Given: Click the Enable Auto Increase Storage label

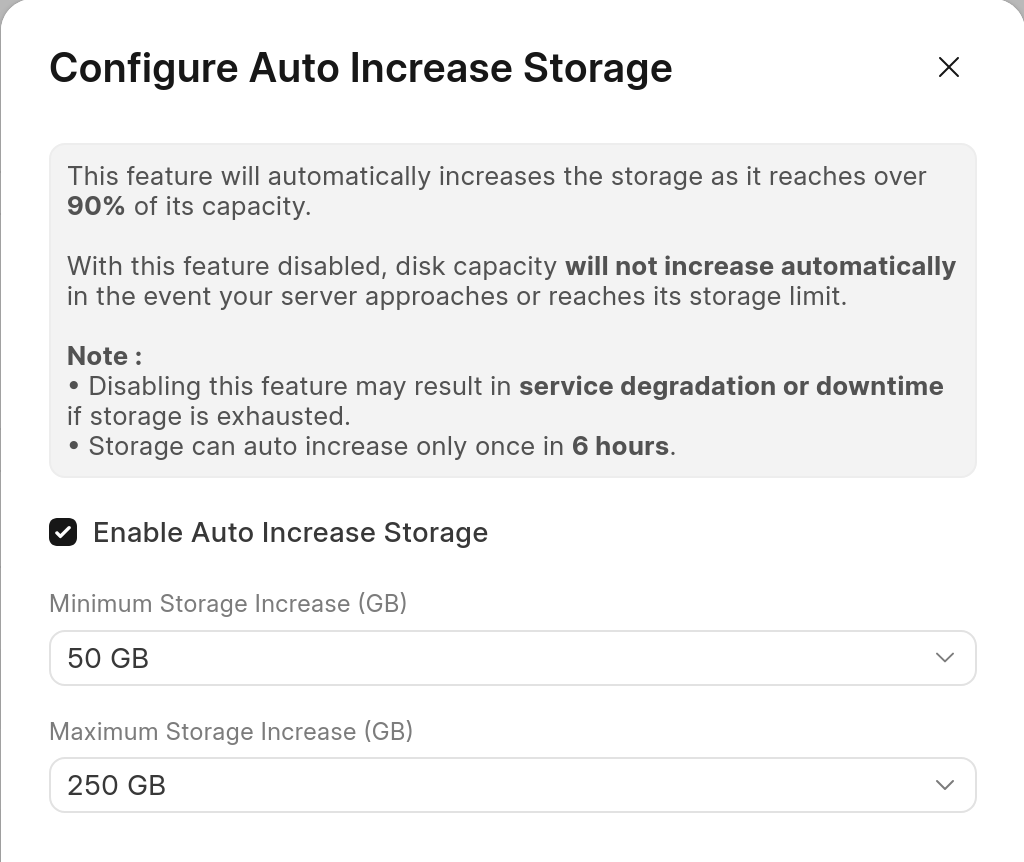Looking at the screenshot, I should coord(290,532).
